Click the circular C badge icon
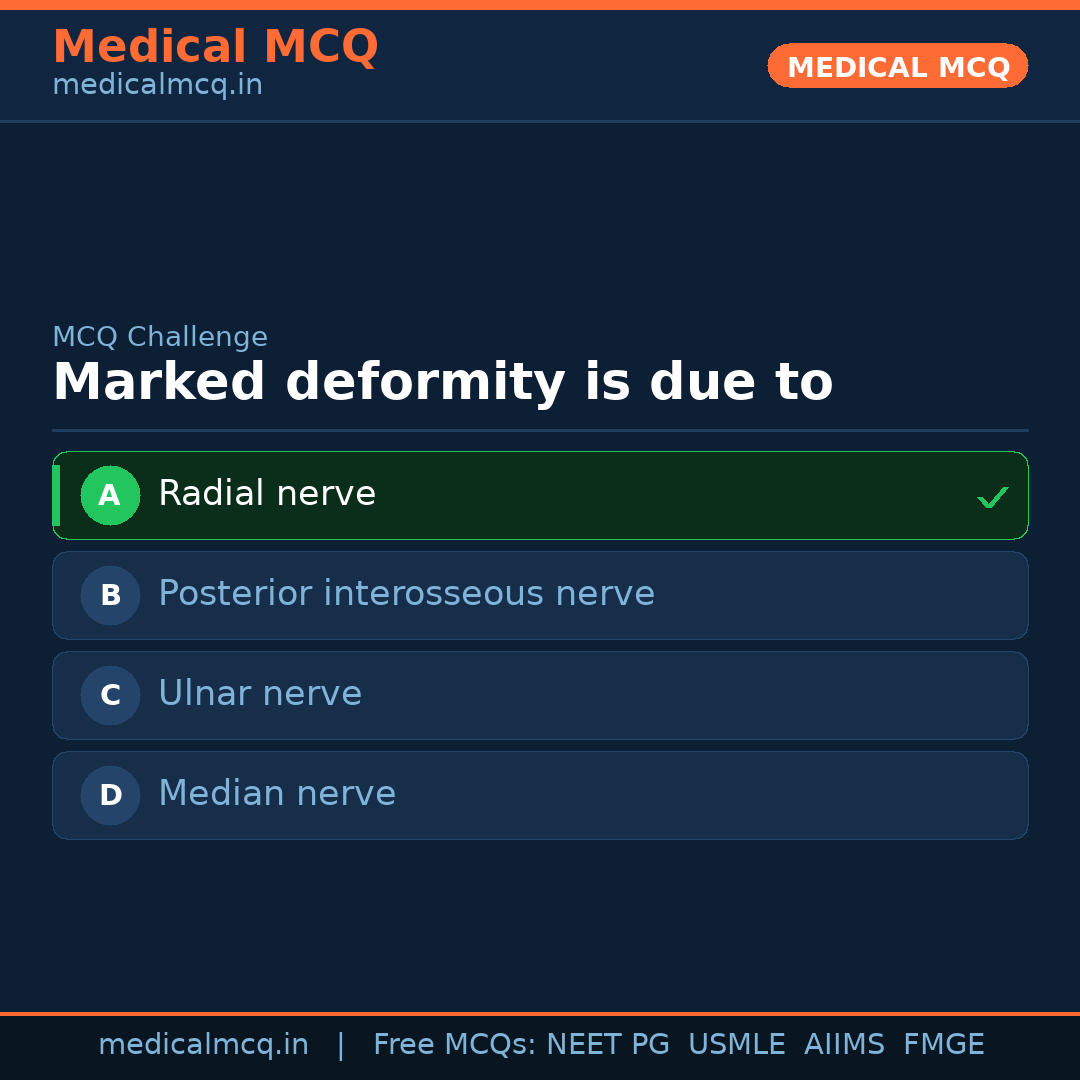 click(110, 695)
